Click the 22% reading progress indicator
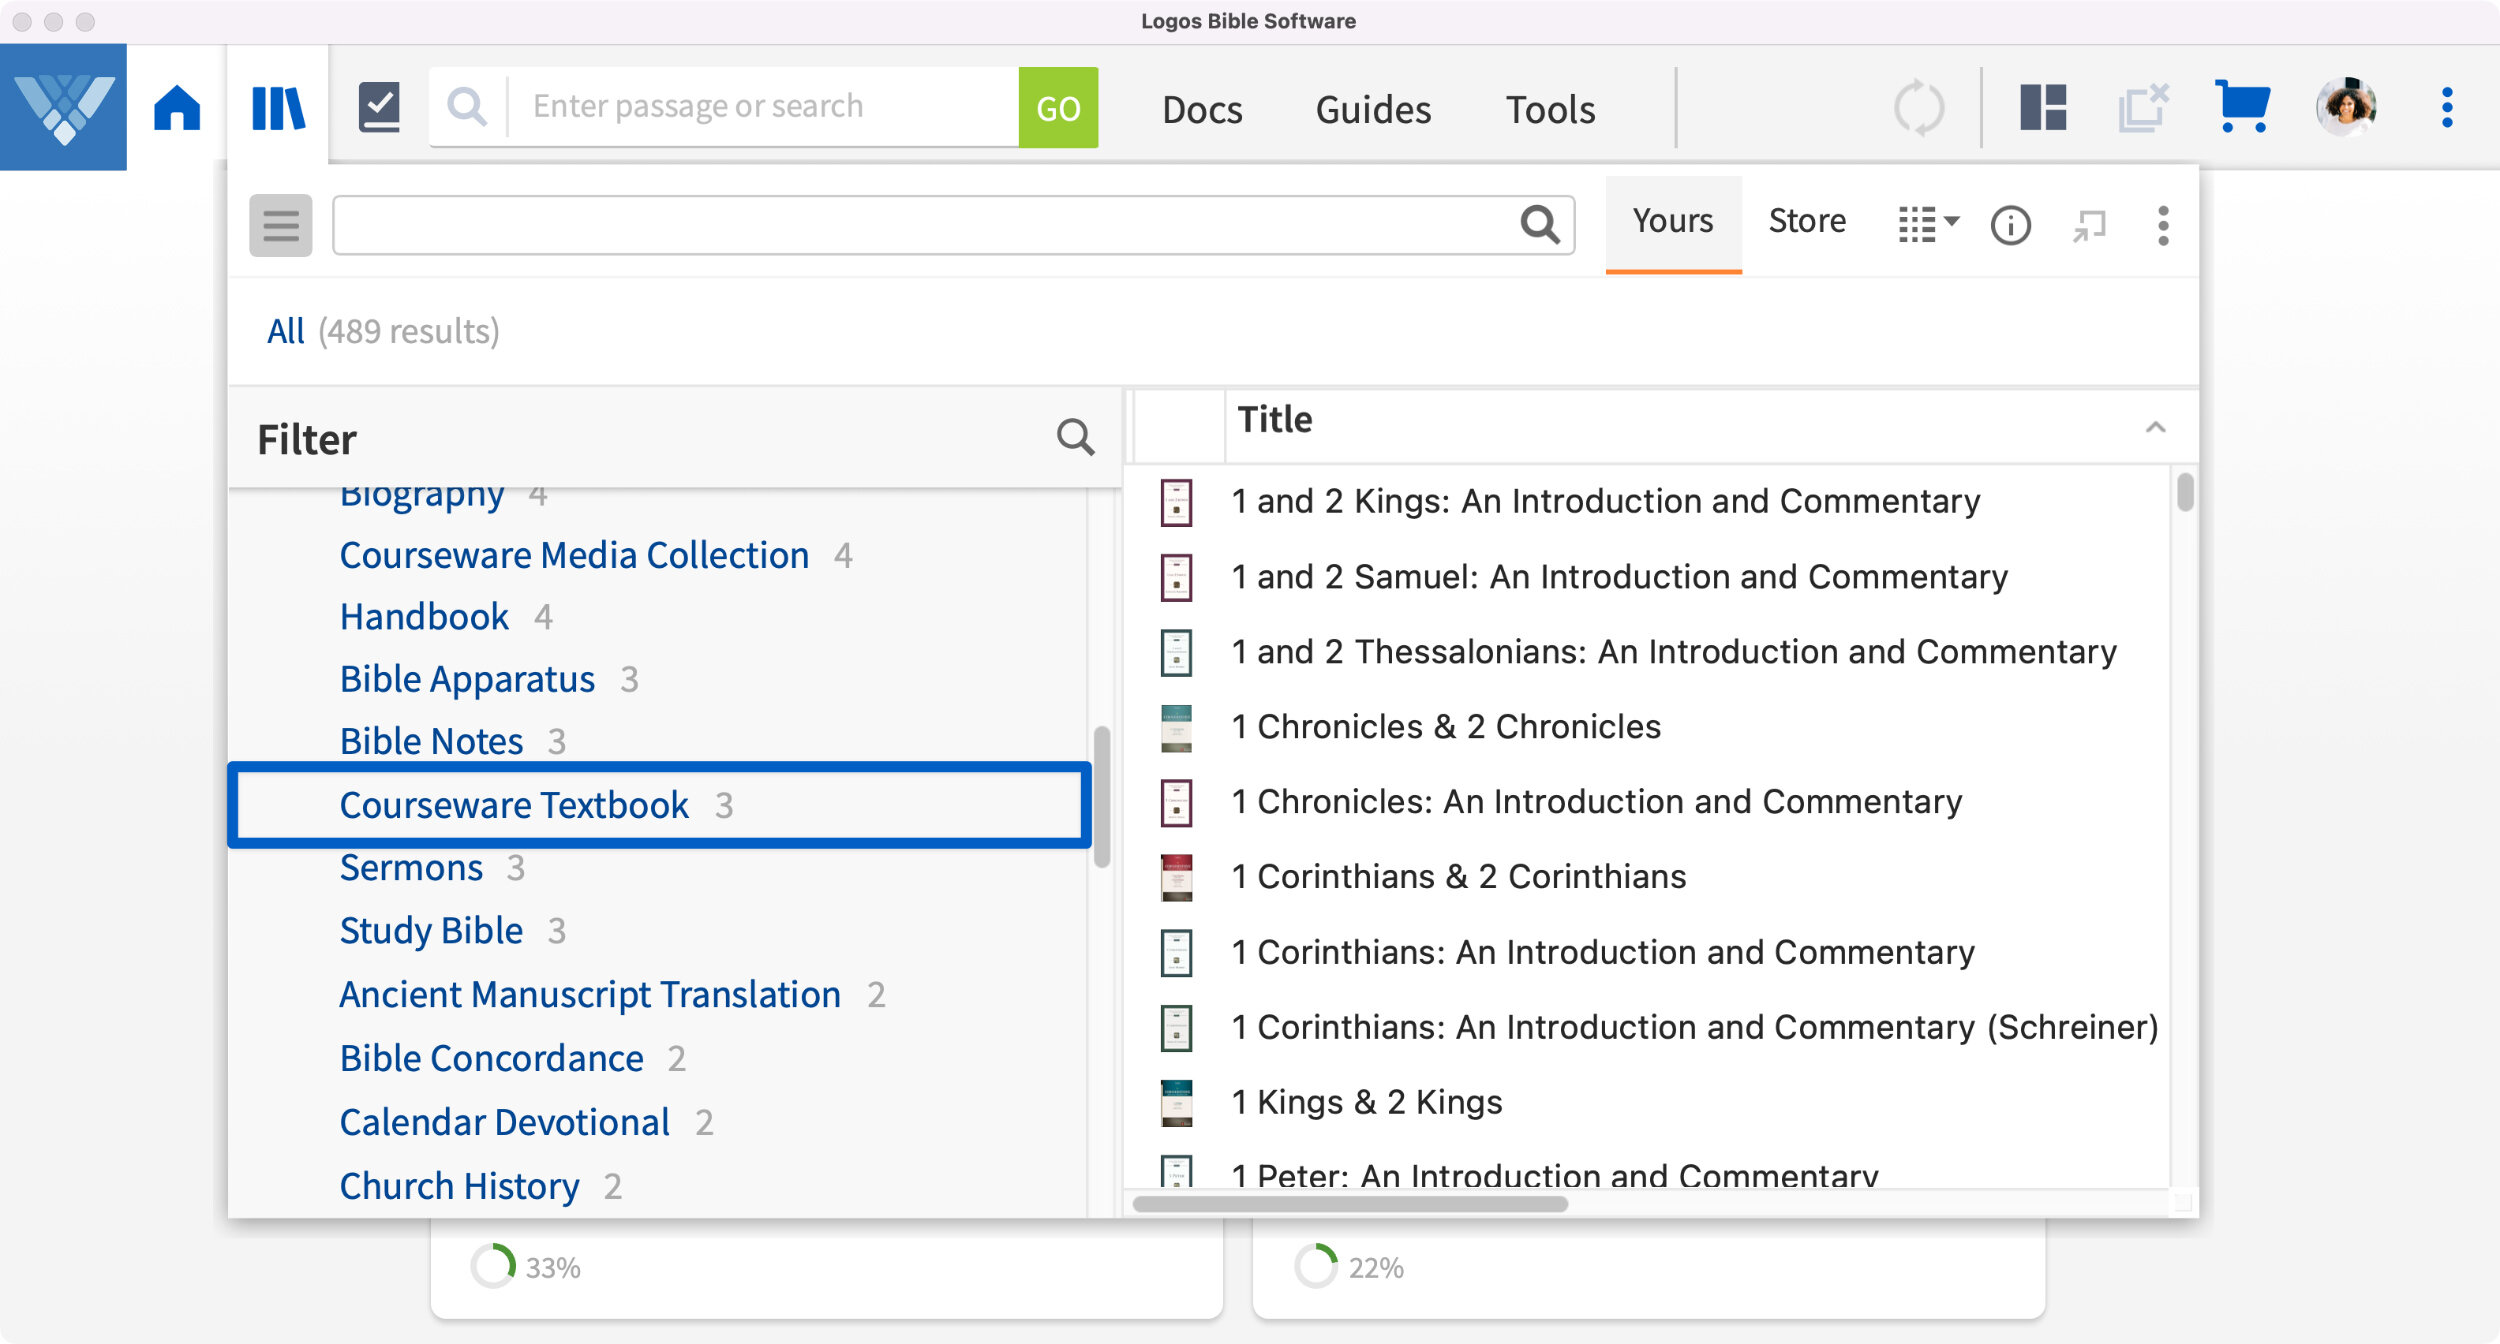Image resolution: width=2500 pixels, height=1344 pixels. 1349,1268
